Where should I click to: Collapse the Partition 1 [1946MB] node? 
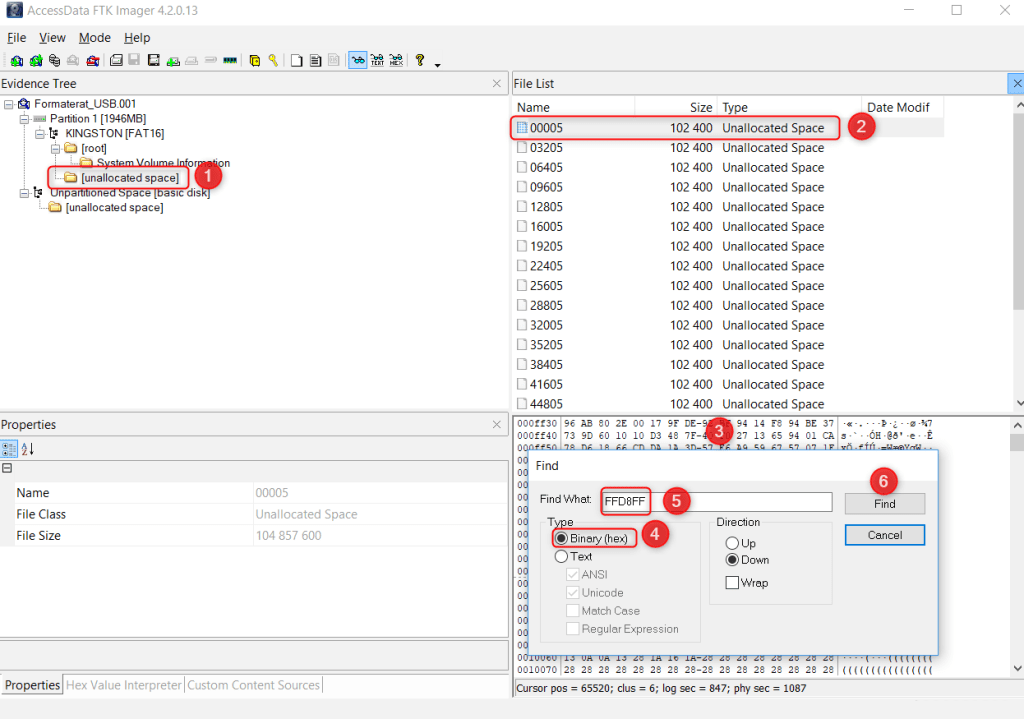[x=25, y=119]
